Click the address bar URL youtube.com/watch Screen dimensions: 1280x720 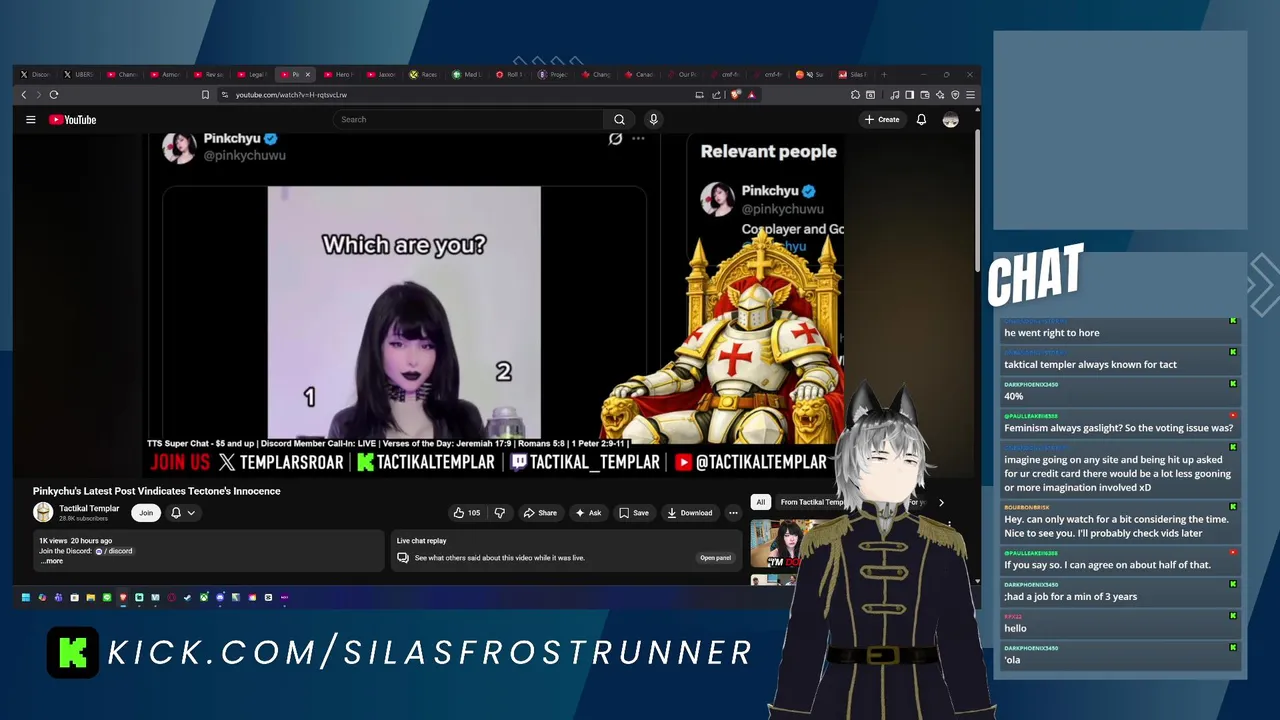click(x=291, y=95)
